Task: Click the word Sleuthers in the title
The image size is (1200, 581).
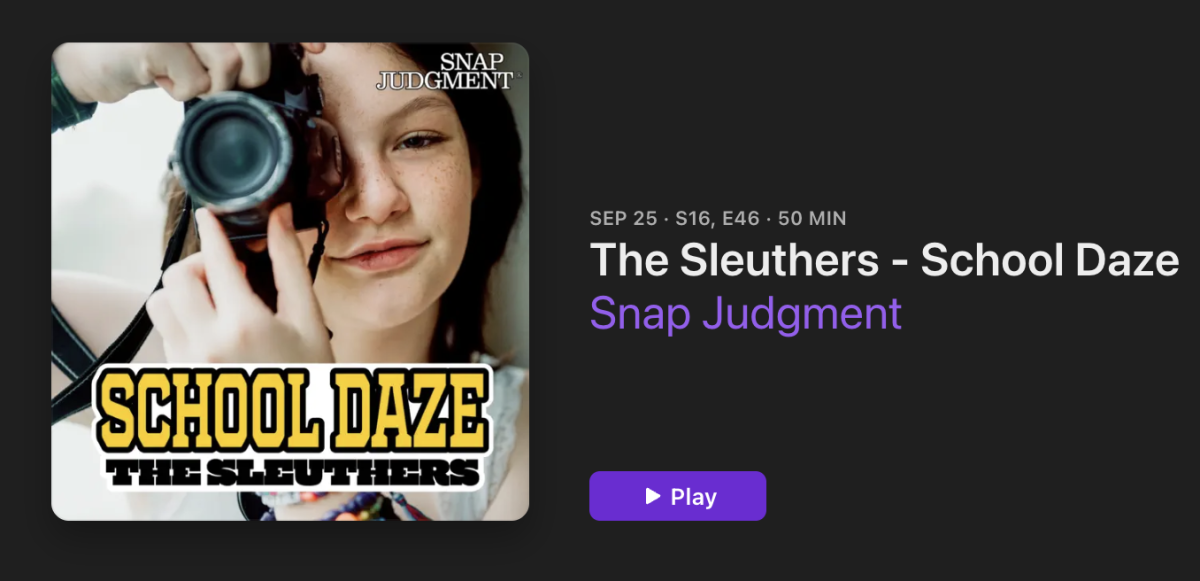Action: 768,260
